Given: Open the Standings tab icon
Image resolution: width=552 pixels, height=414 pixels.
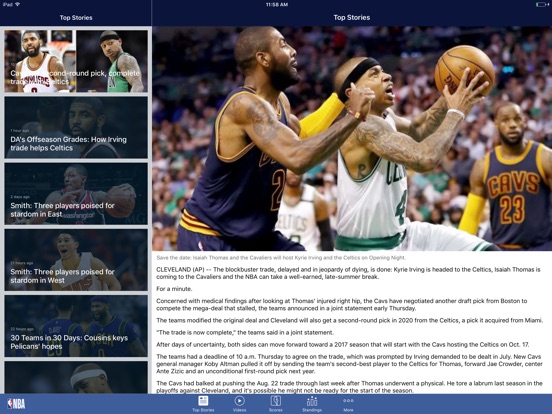Looking at the screenshot, I should pos(312,401).
